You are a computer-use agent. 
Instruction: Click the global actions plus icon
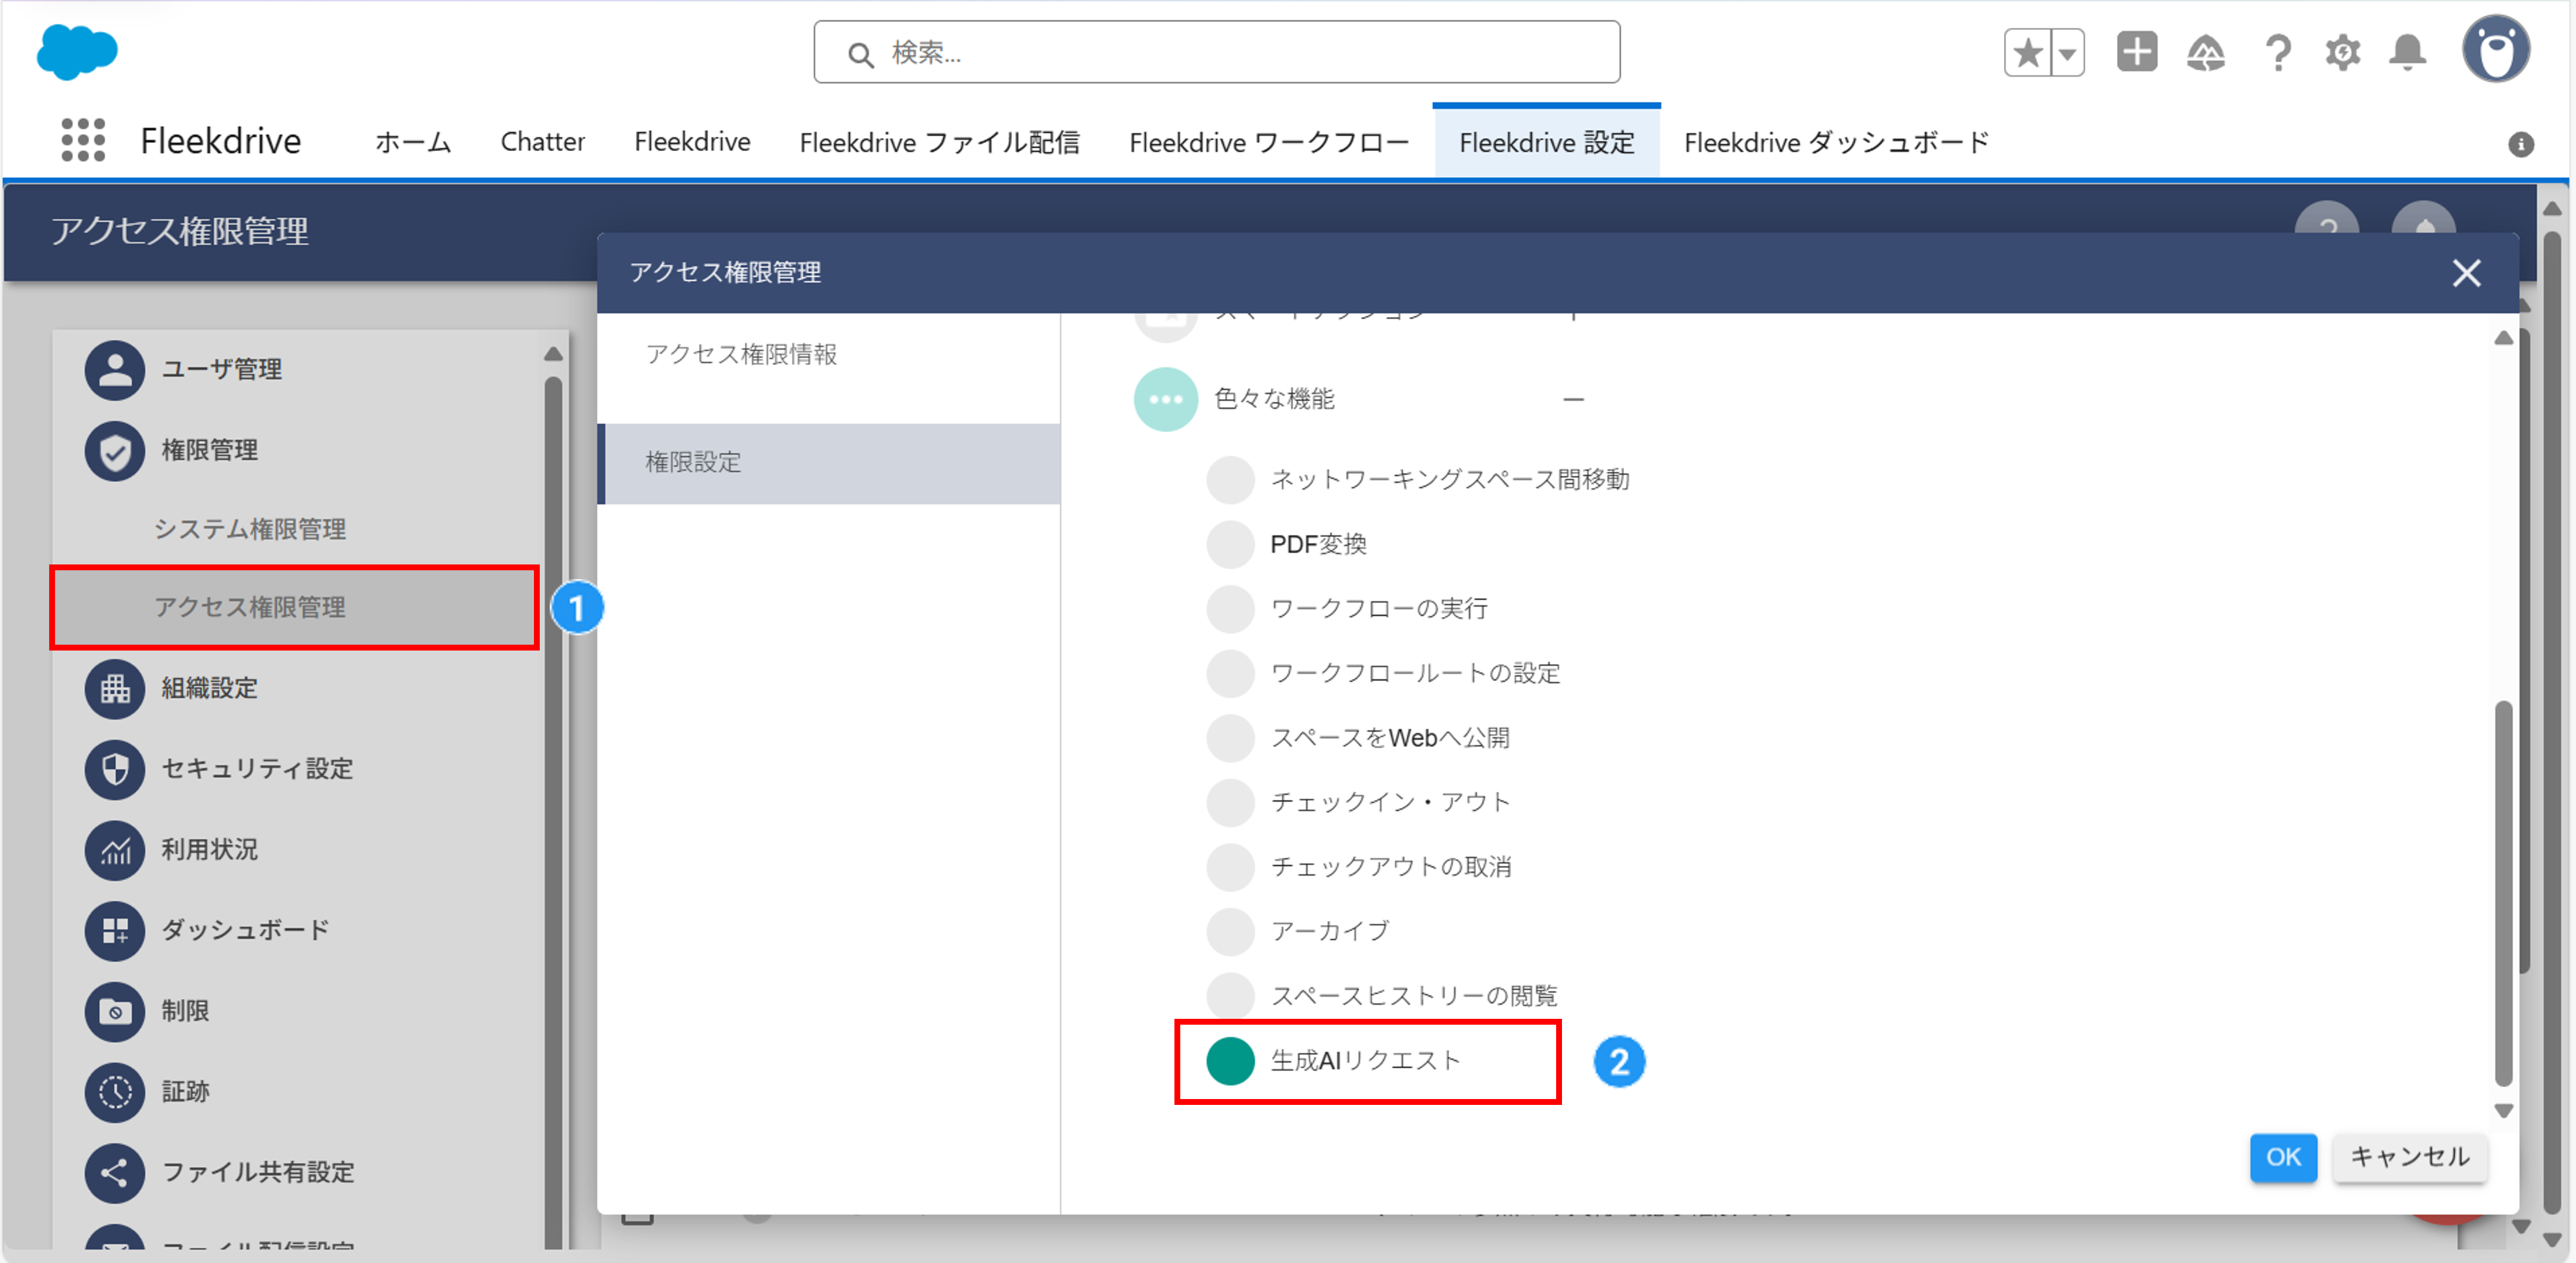click(2137, 52)
